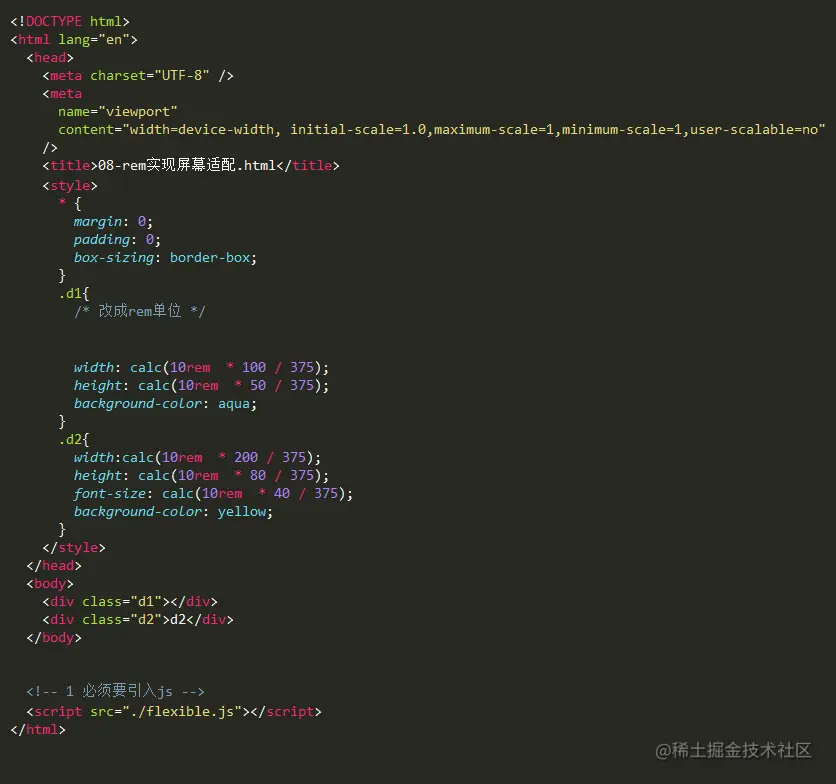Click the height calc(10rem * 50 / 375) line
This screenshot has height=784, width=836.
[202, 385]
